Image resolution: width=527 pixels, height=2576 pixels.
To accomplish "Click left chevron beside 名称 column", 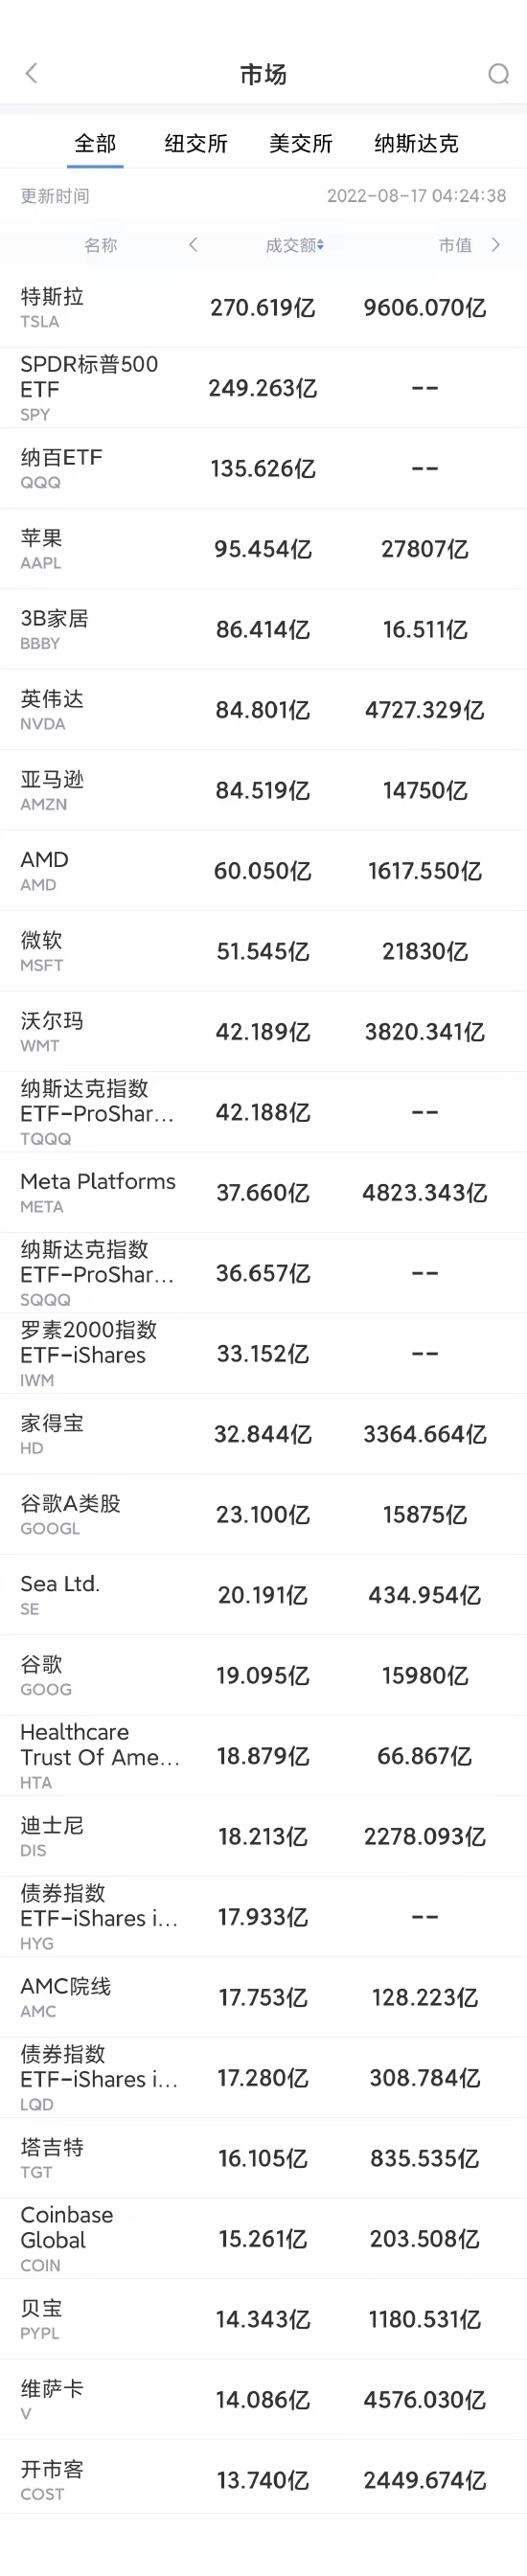I will click(x=193, y=245).
